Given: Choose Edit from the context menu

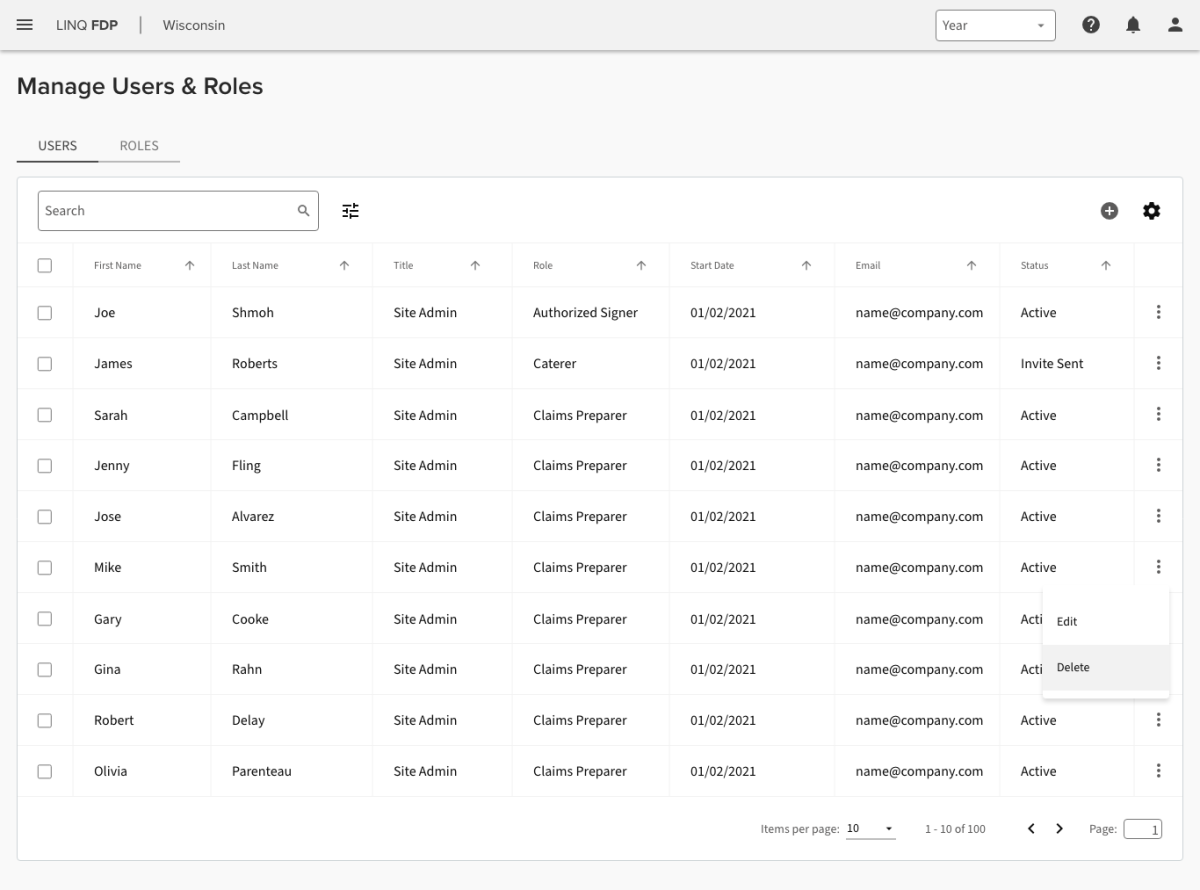Looking at the screenshot, I should (x=1067, y=621).
